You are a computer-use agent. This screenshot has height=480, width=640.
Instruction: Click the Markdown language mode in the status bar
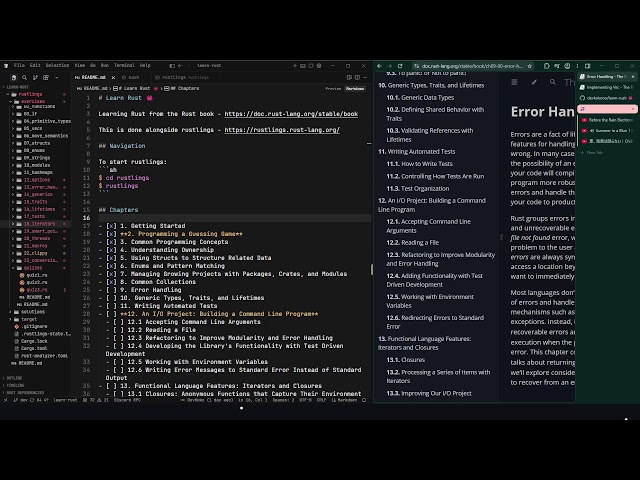point(344,400)
